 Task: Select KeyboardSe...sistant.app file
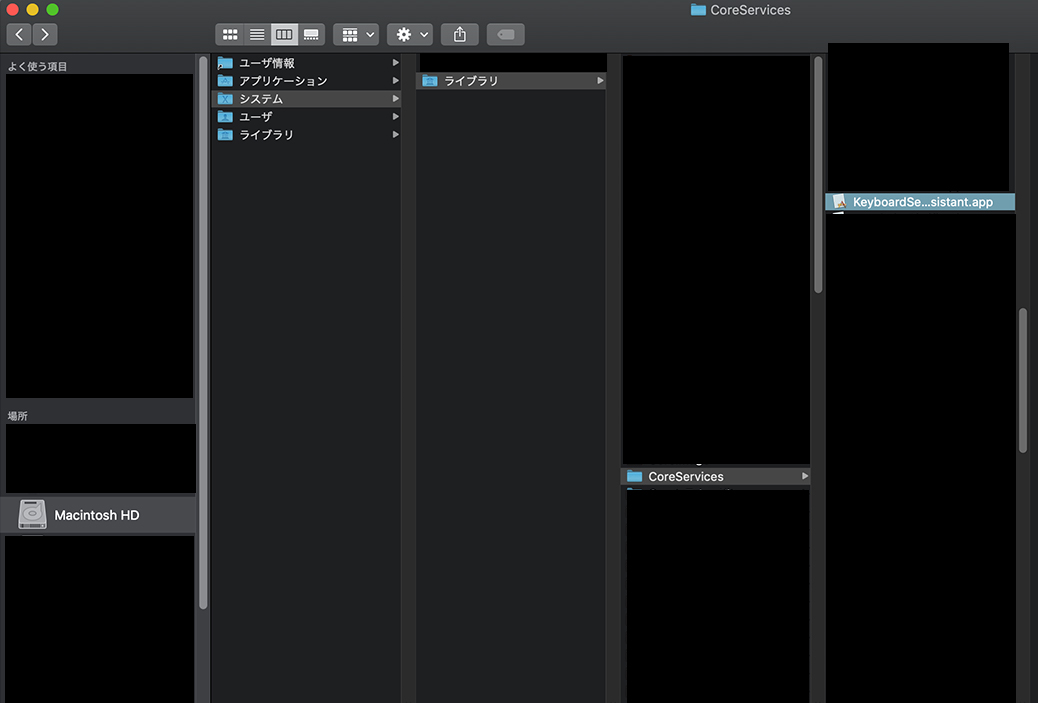[920, 202]
